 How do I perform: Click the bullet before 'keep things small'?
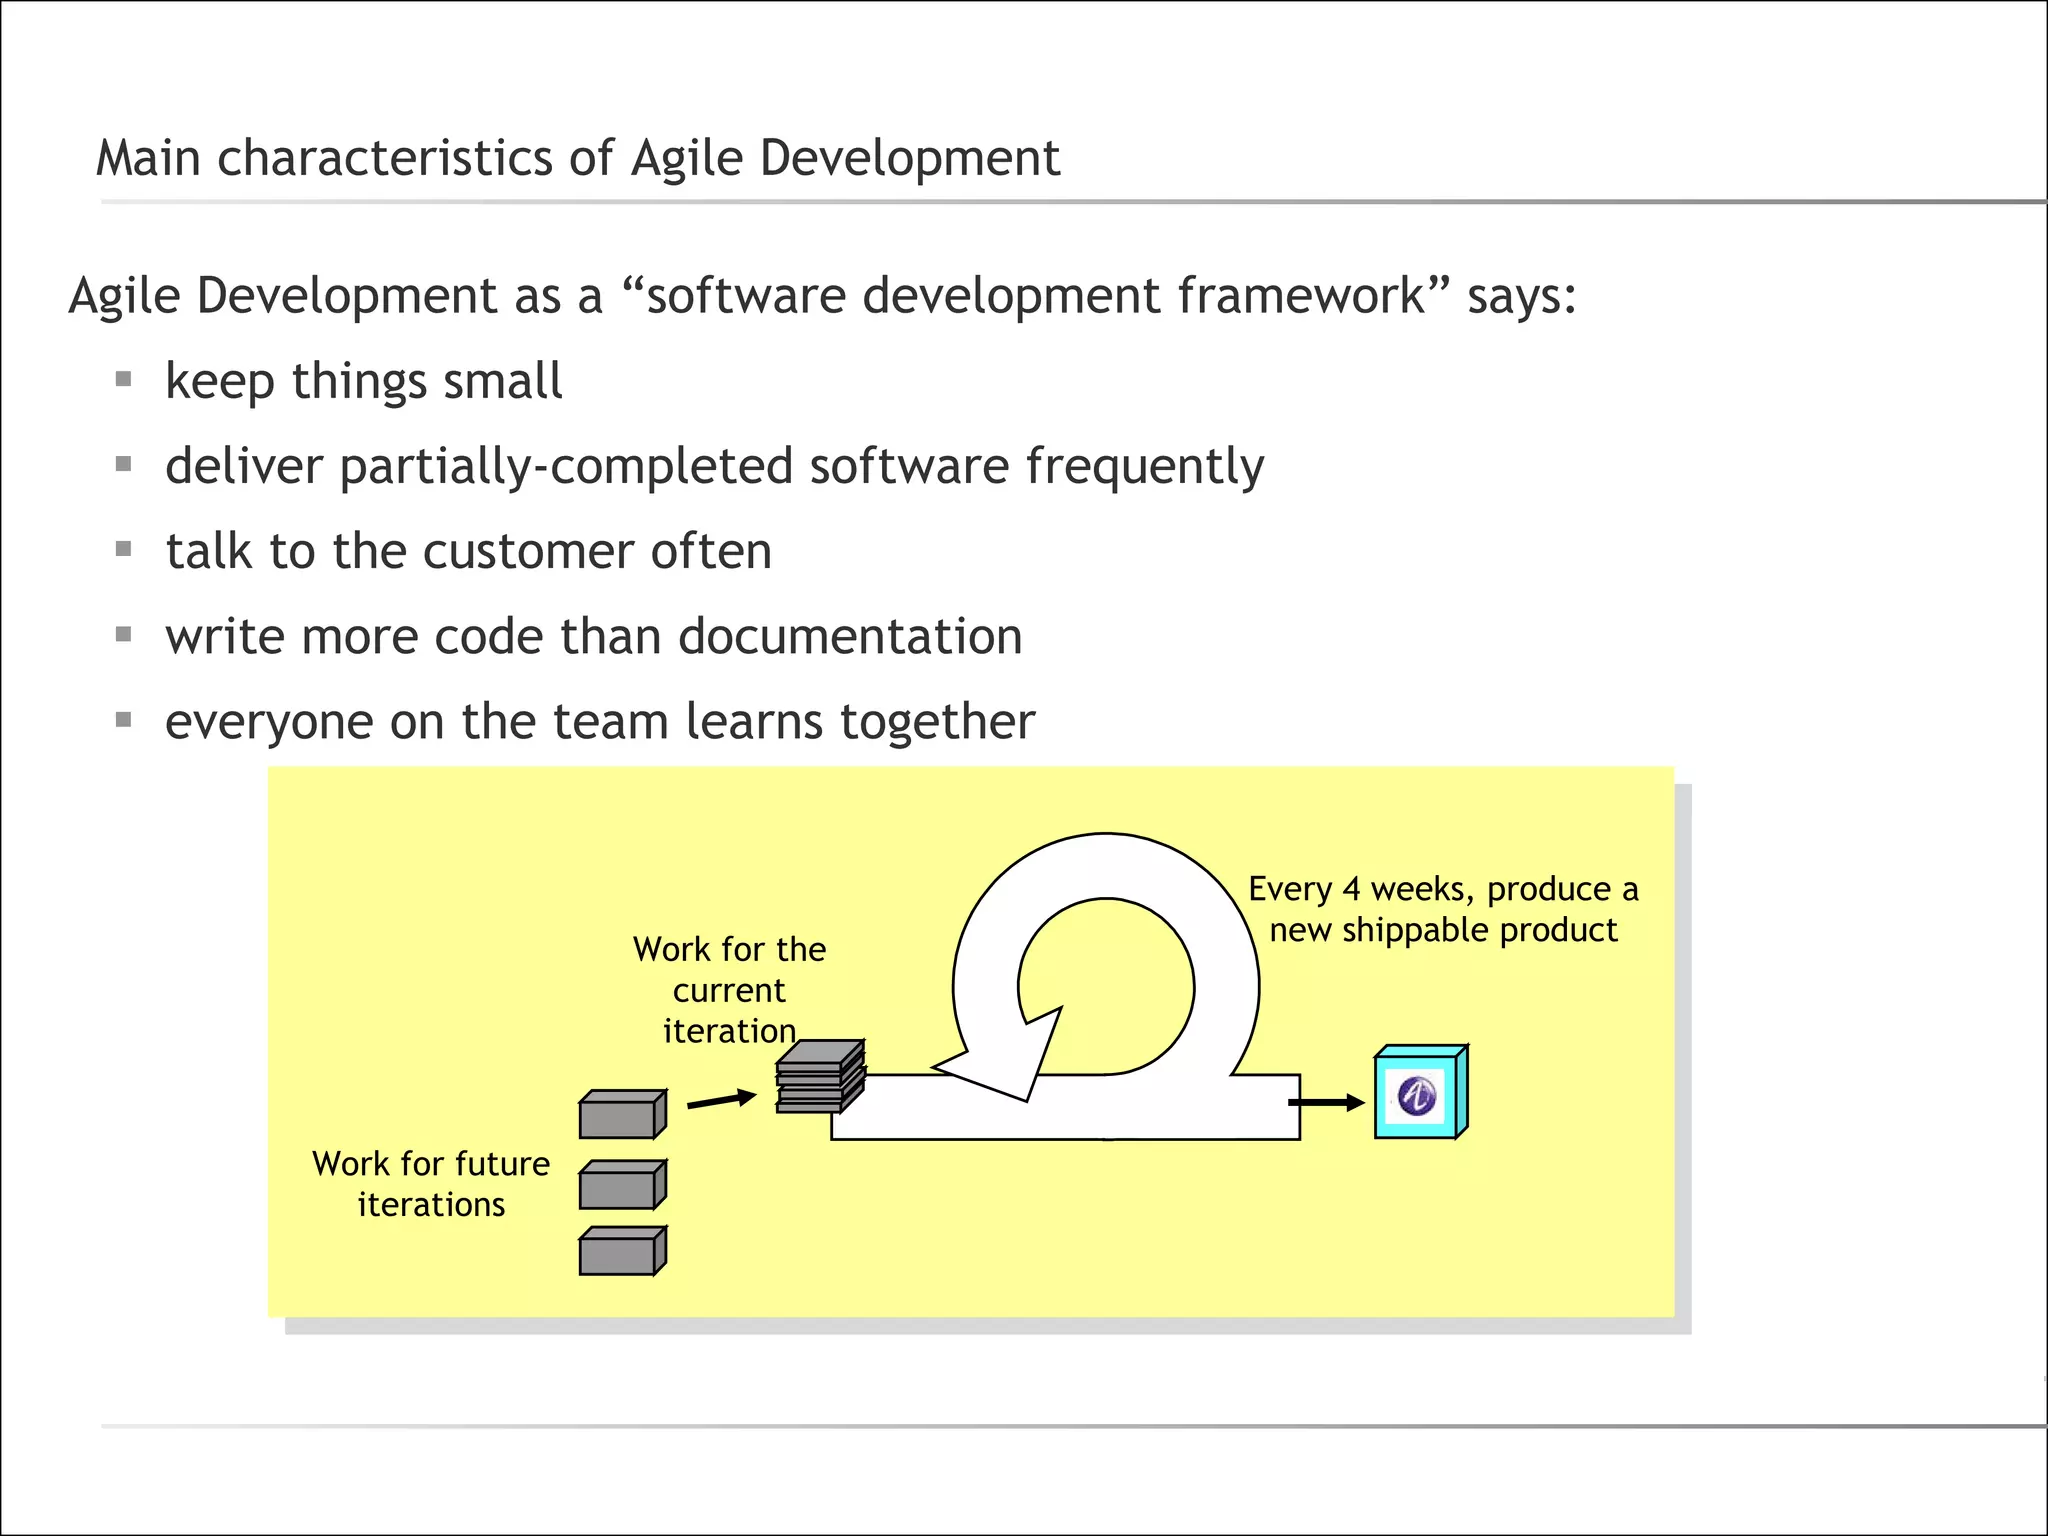[124, 379]
